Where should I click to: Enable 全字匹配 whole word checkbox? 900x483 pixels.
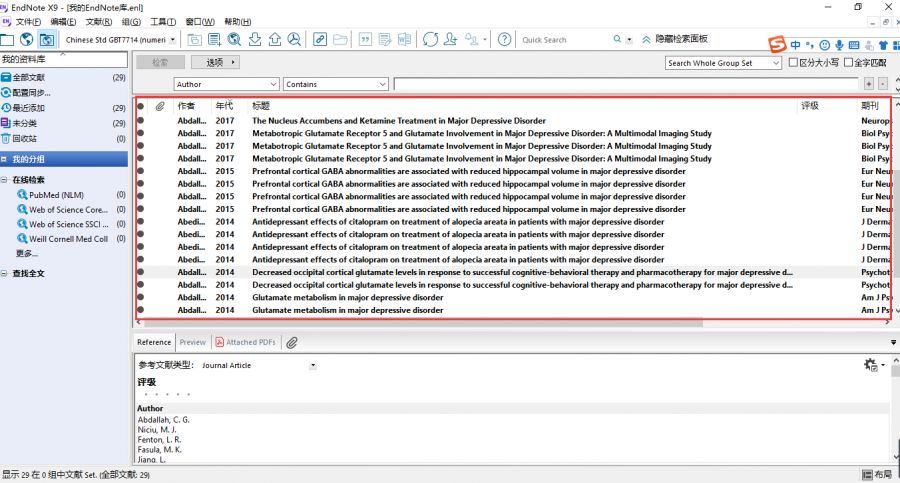pyautogui.click(x=848, y=62)
